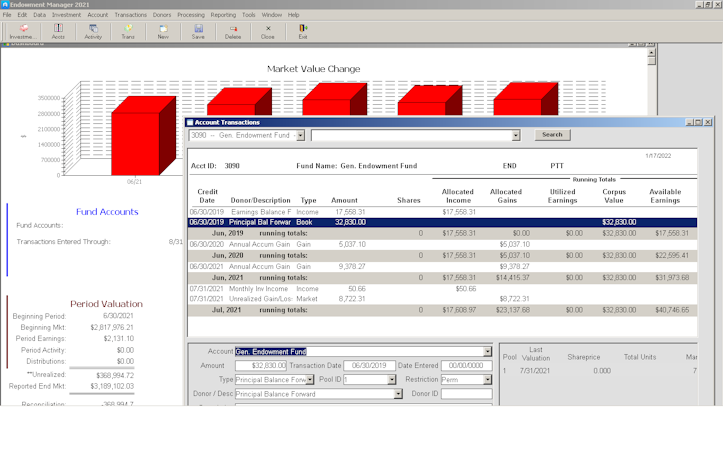This screenshot has height=450, width=723.
Task: Click the Reported End Mkt value $3,189,102.03
Action: tap(112, 386)
